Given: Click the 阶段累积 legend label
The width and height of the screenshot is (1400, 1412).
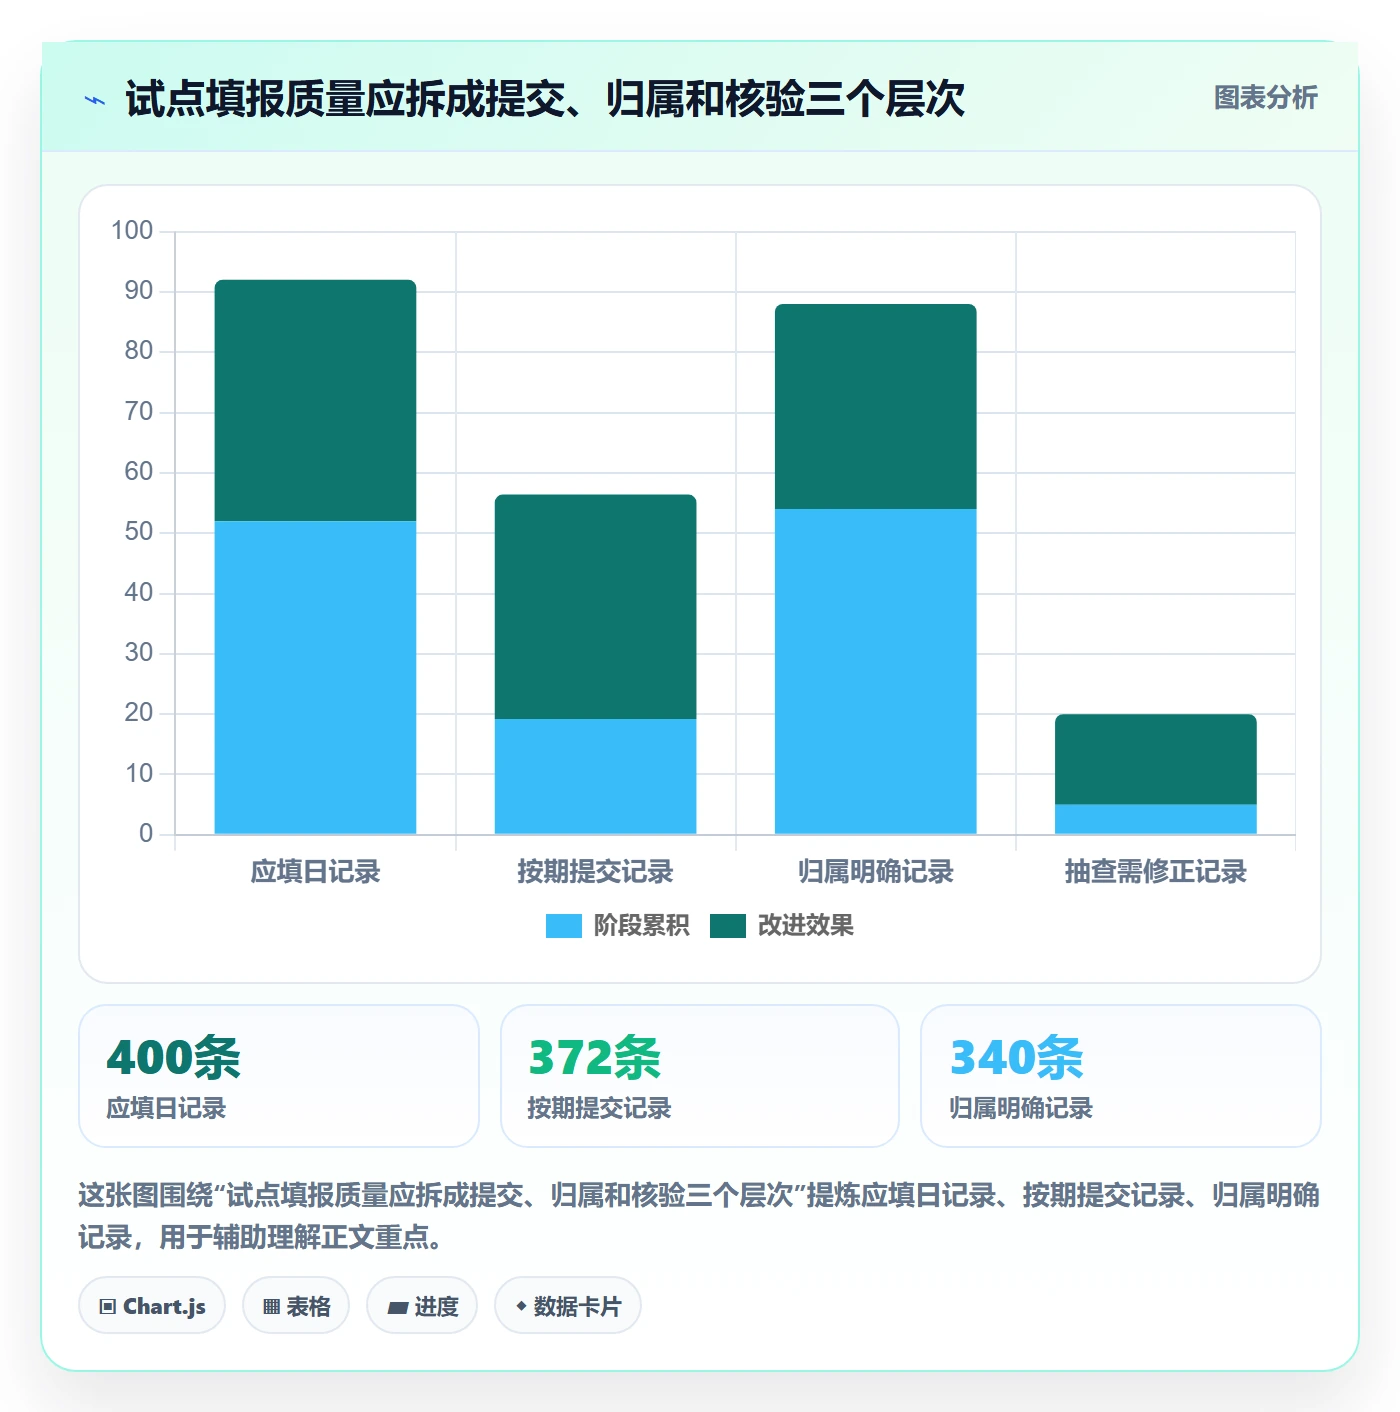Looking at the screenshot, I should [x=641, y=926].
